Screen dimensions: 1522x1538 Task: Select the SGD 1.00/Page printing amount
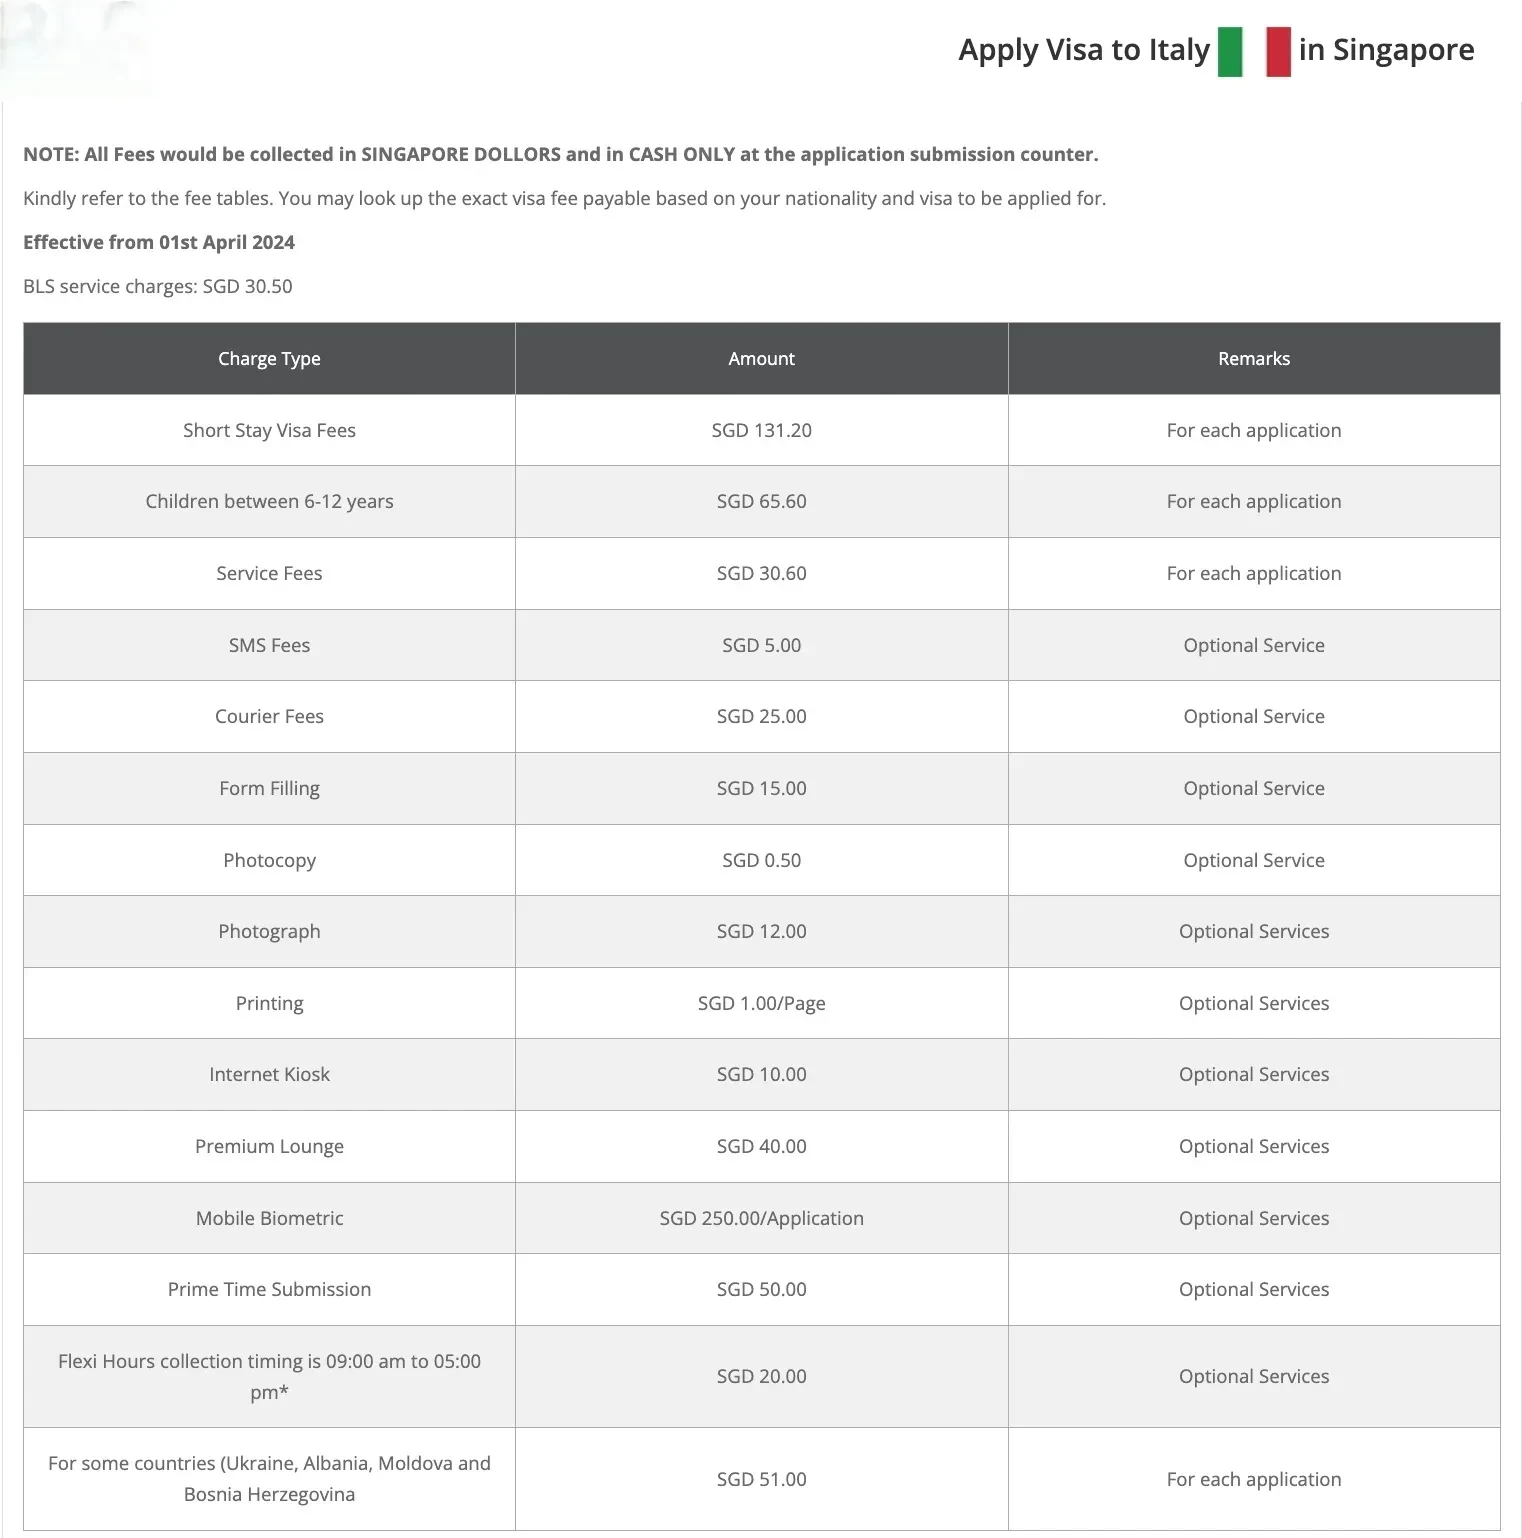pyautogui.click(x=761, y=1004)
